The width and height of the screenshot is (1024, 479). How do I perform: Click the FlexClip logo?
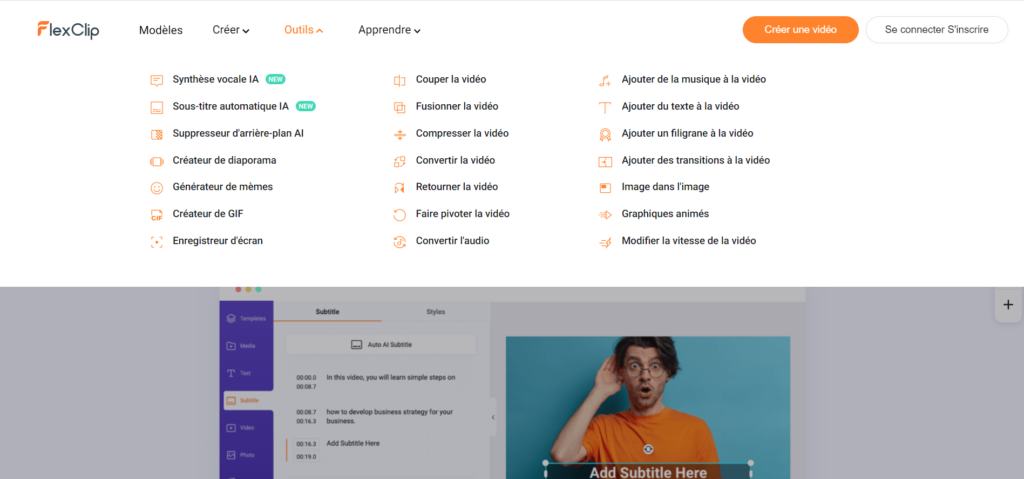(x=68, y=30)
